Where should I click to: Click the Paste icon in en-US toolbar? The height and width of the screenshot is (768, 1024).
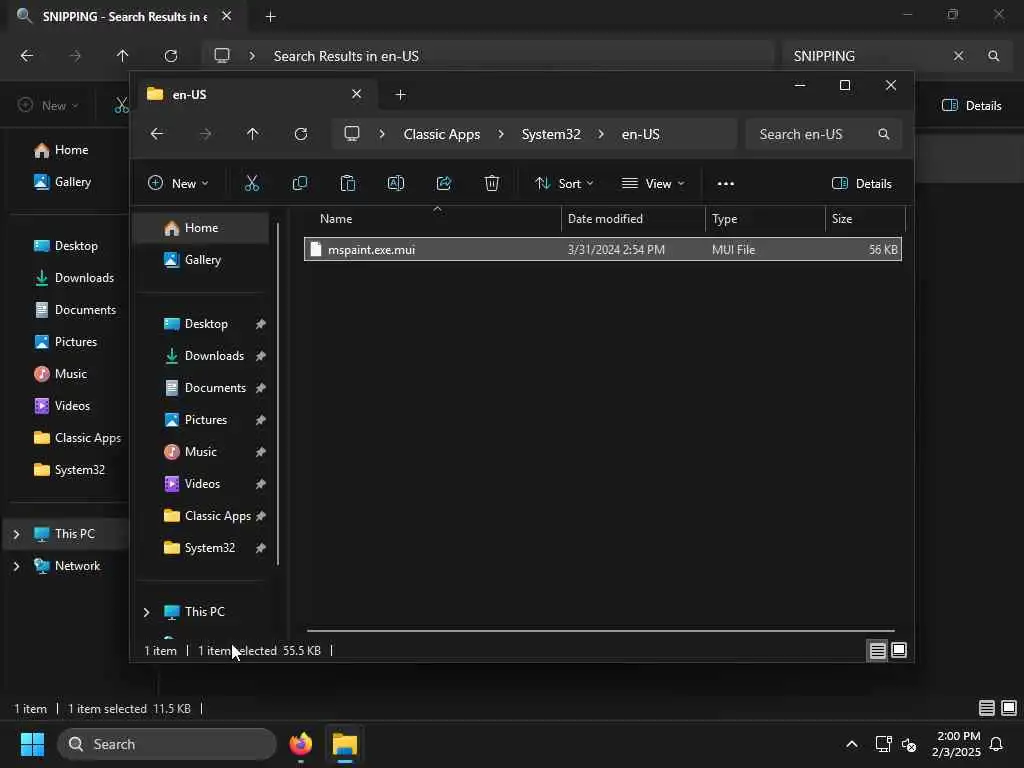[x=347, y=184]
